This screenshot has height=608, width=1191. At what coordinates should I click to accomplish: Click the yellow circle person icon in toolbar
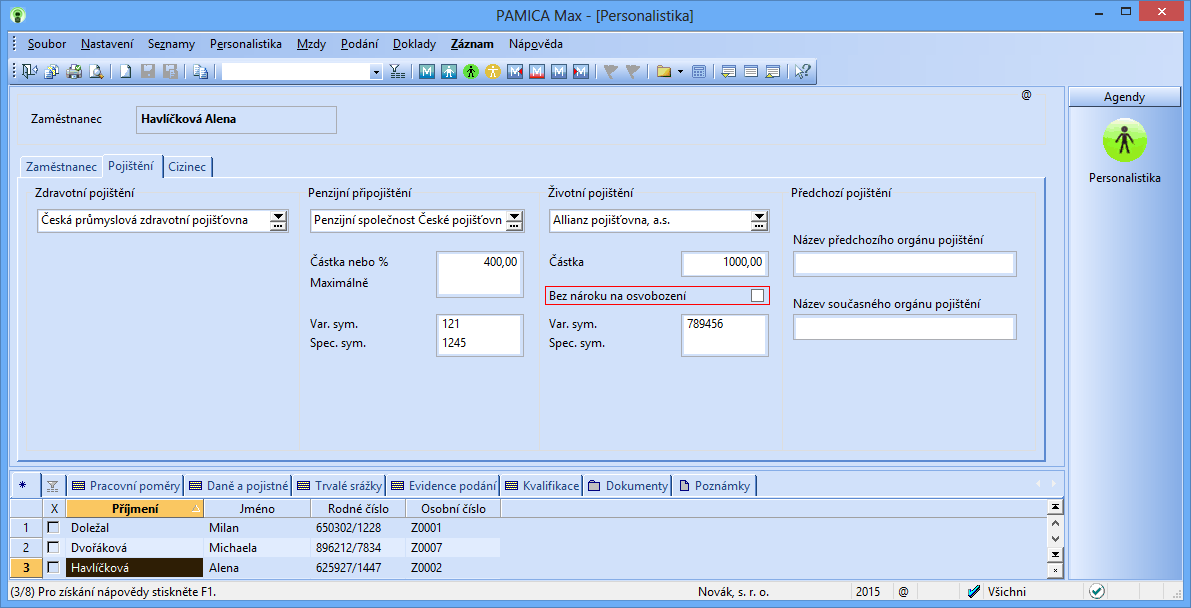494,71
